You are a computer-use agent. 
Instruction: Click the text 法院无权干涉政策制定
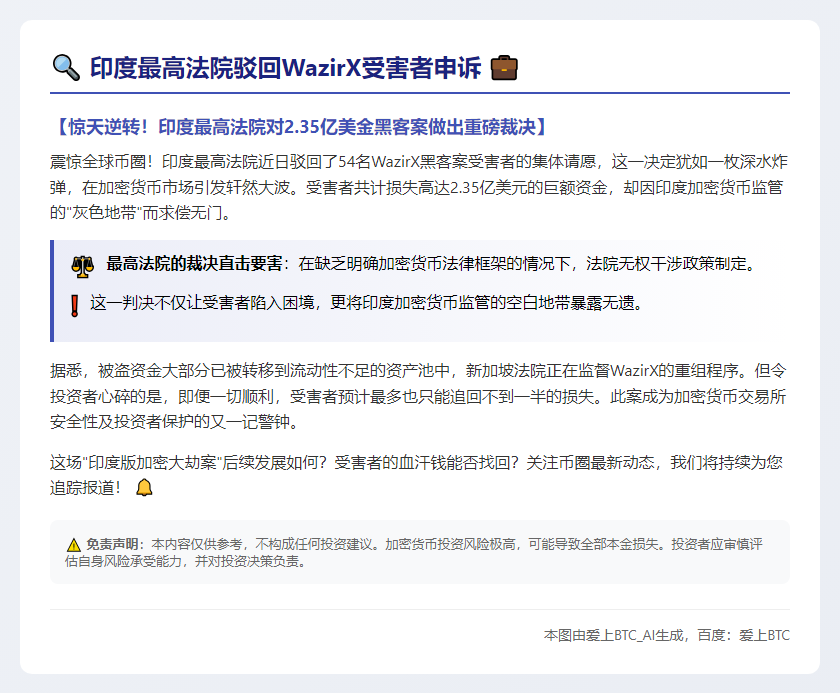point(666,263)
